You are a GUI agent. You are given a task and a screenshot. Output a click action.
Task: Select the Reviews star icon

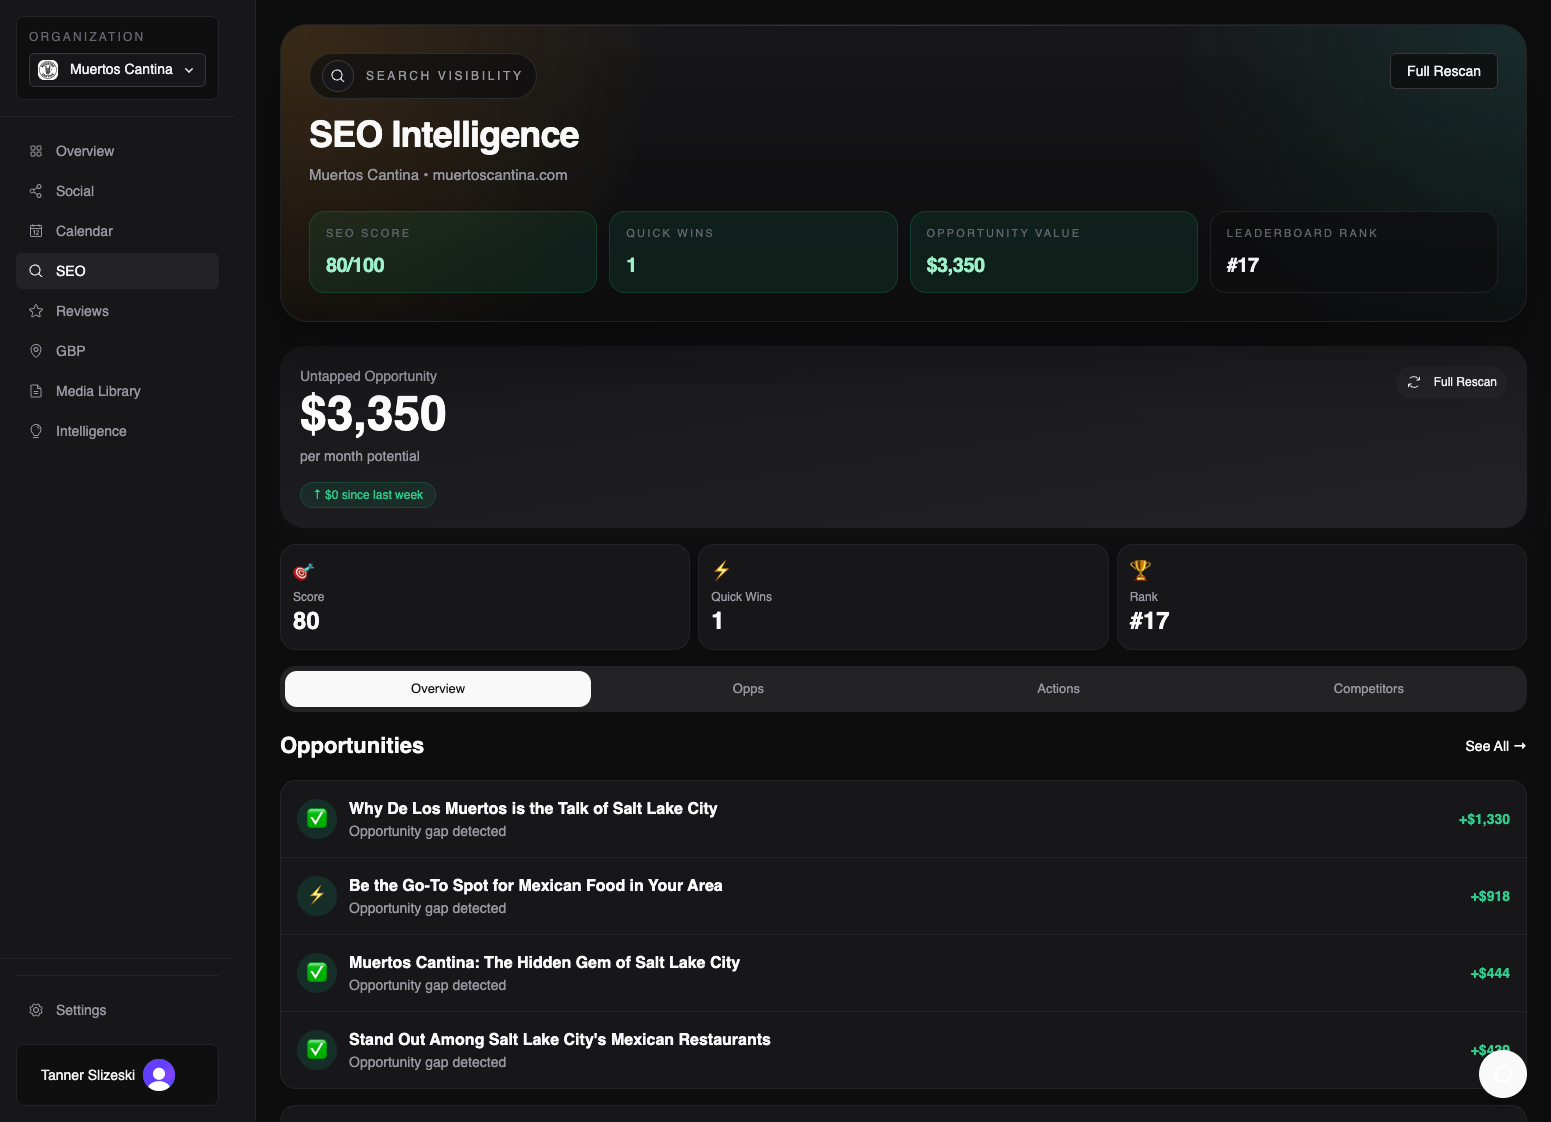36,311
